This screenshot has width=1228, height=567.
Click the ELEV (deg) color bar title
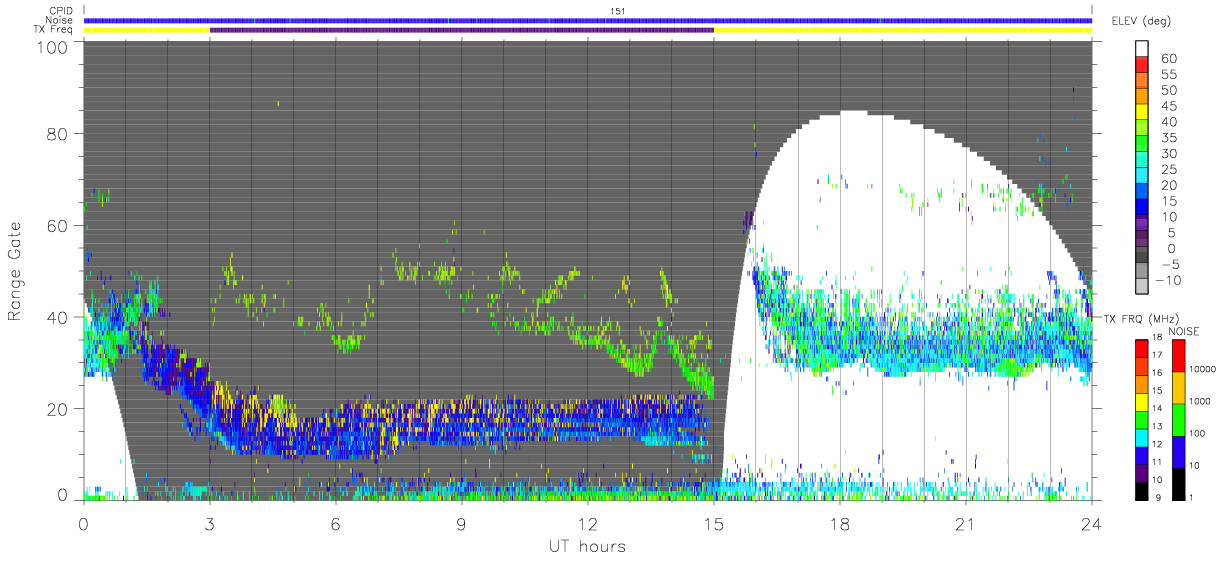point(1141,21)
